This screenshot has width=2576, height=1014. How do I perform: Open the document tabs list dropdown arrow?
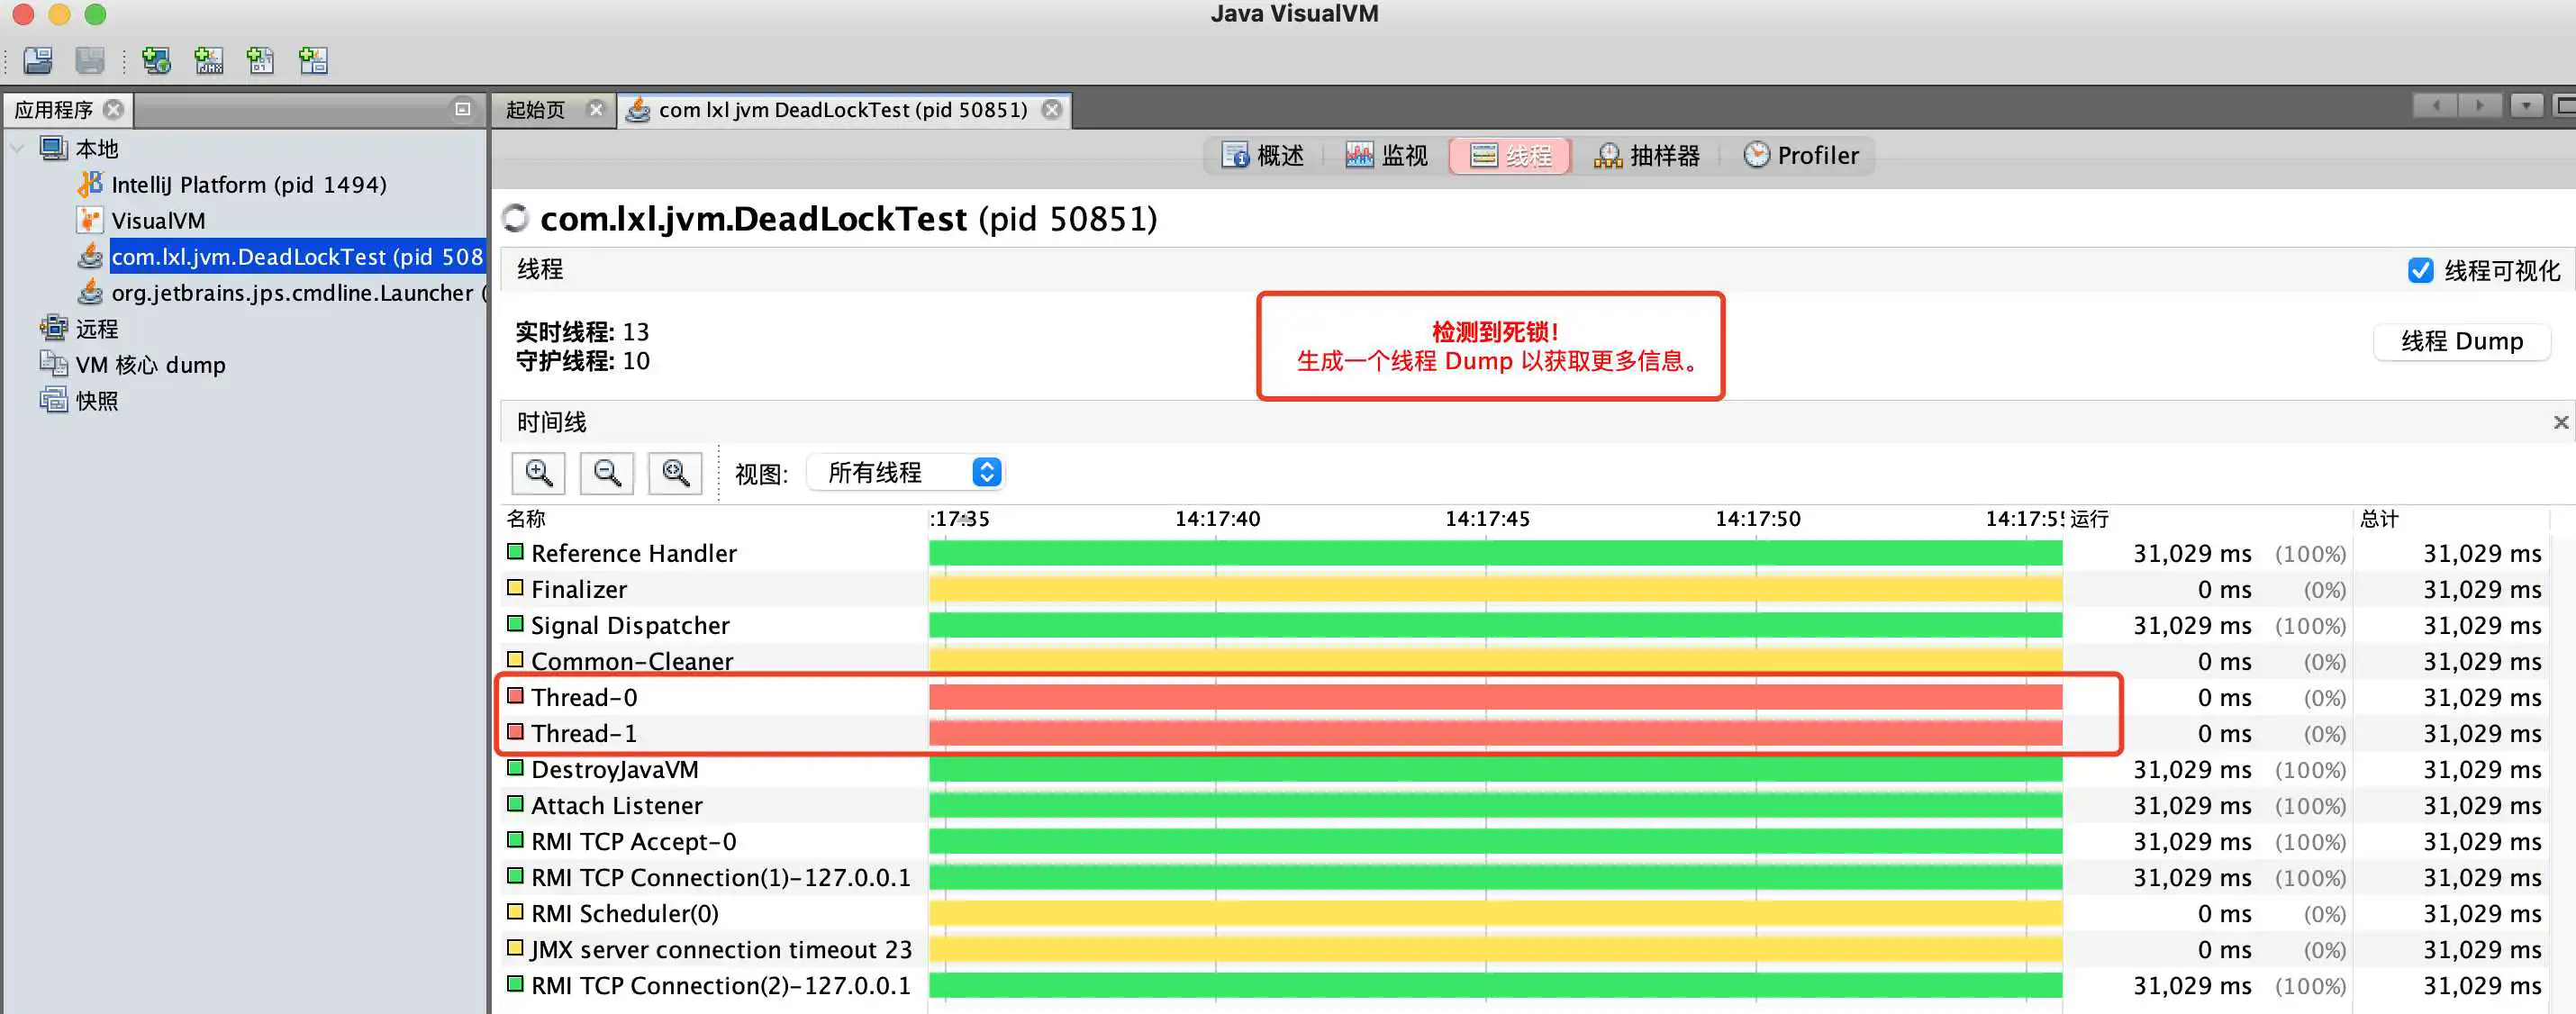click(2526, 105)
